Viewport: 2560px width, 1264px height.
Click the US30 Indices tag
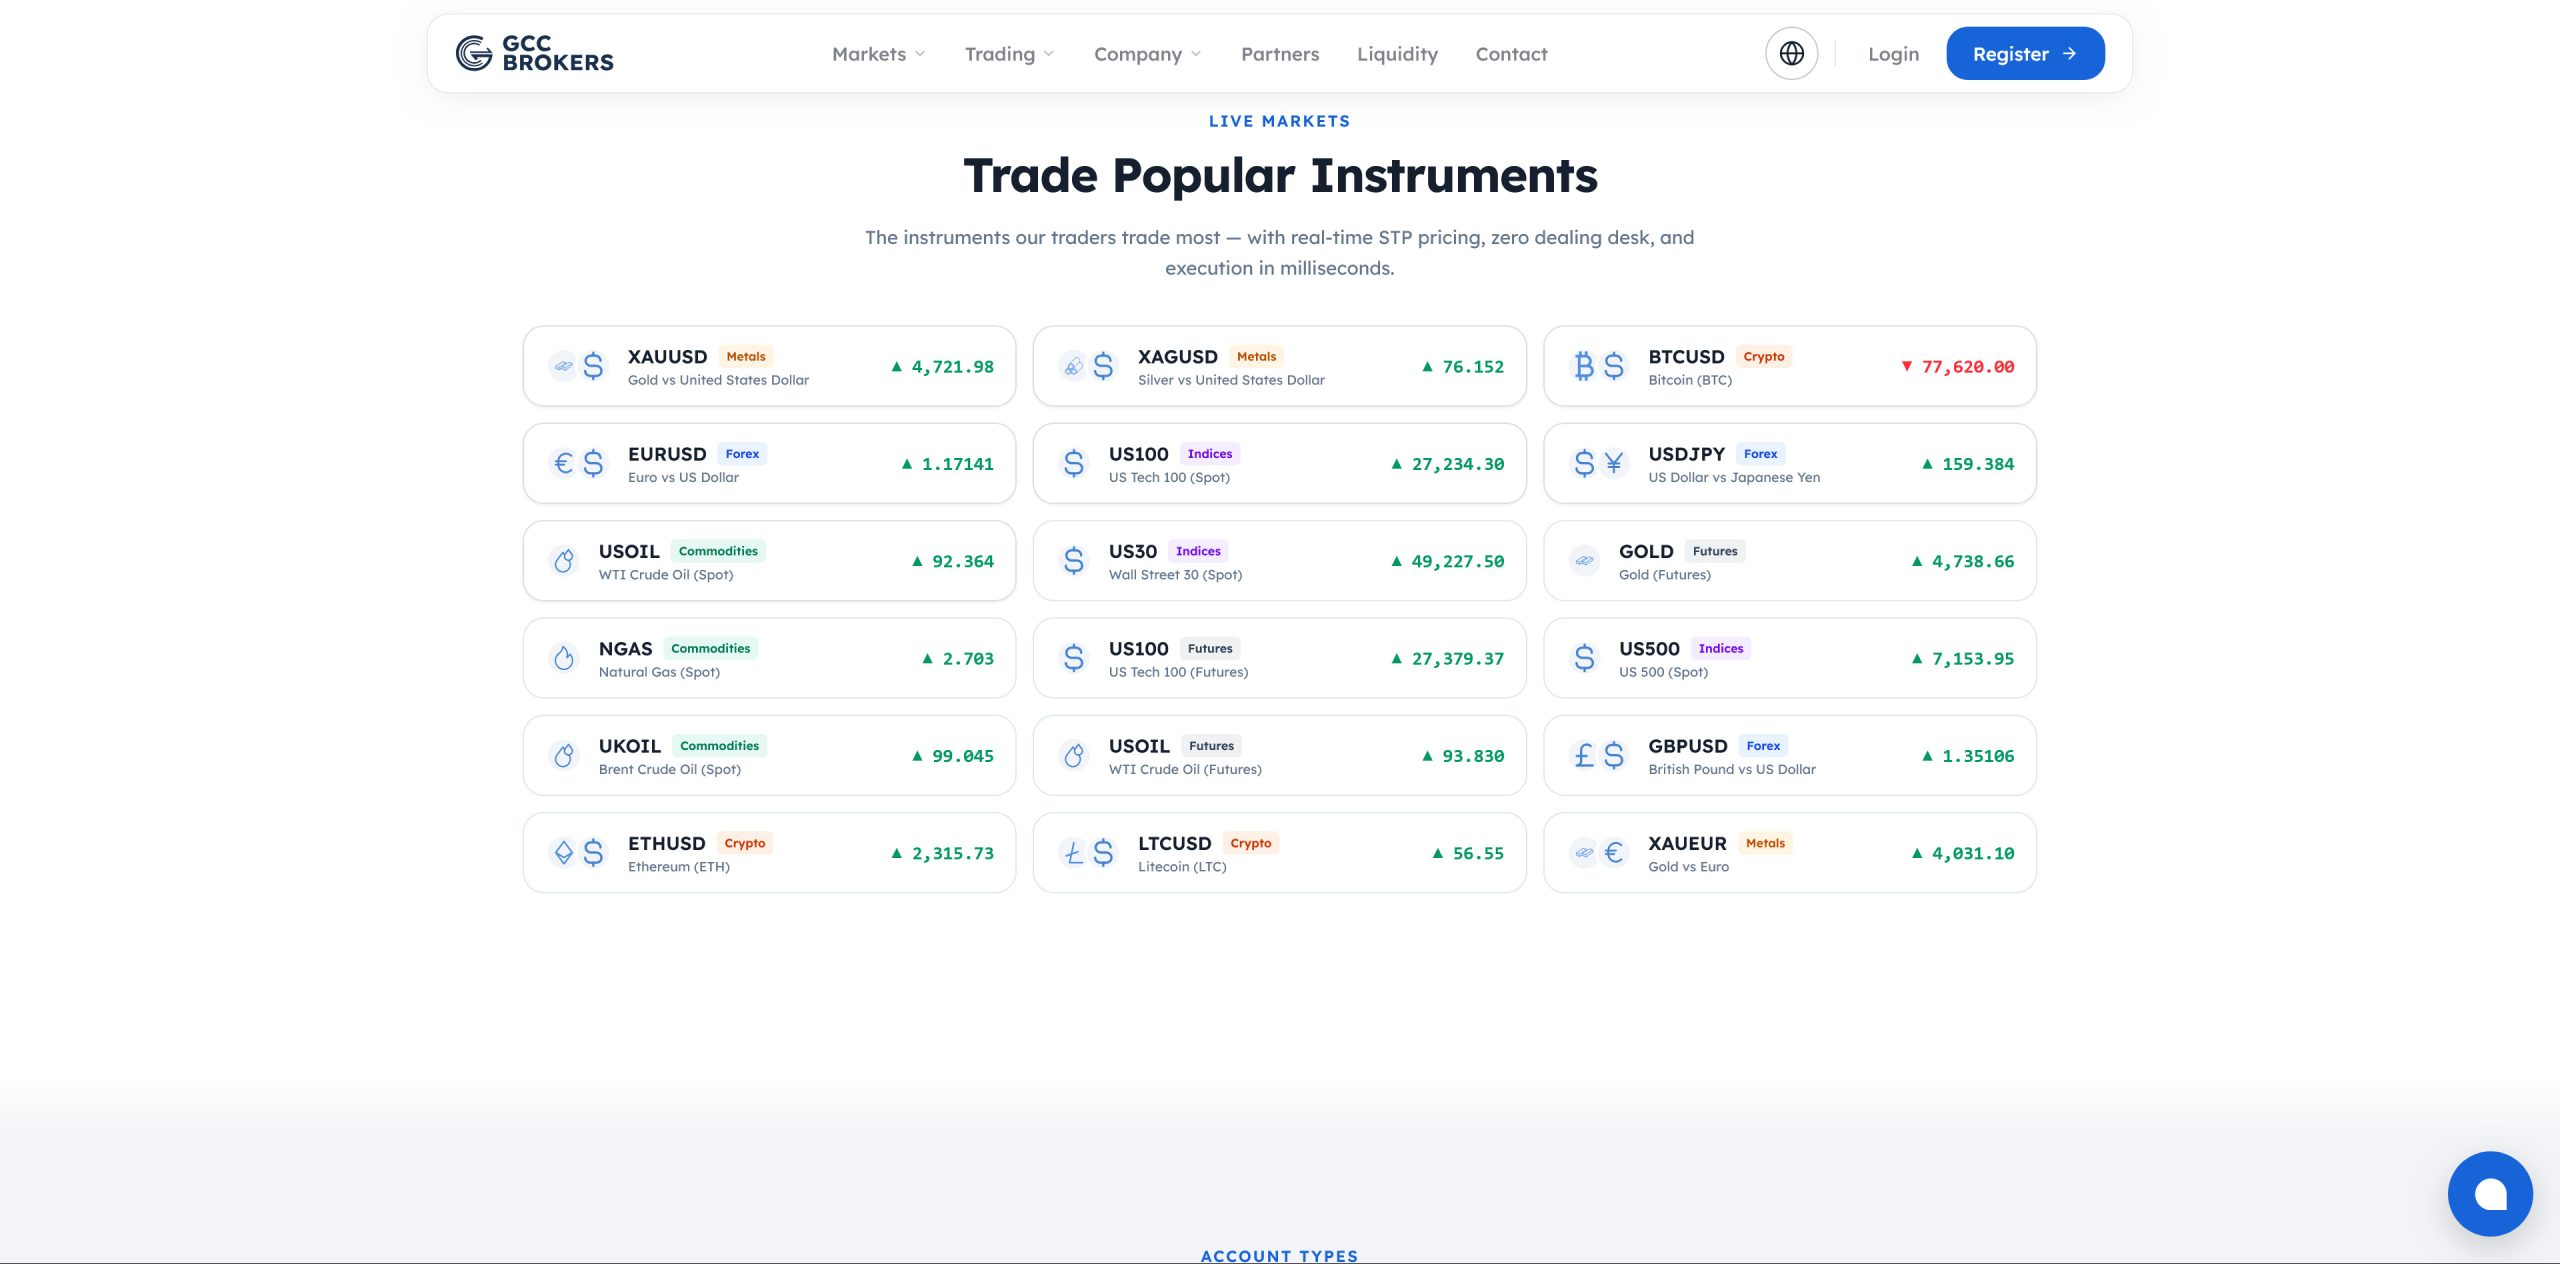coord(1198,551)
